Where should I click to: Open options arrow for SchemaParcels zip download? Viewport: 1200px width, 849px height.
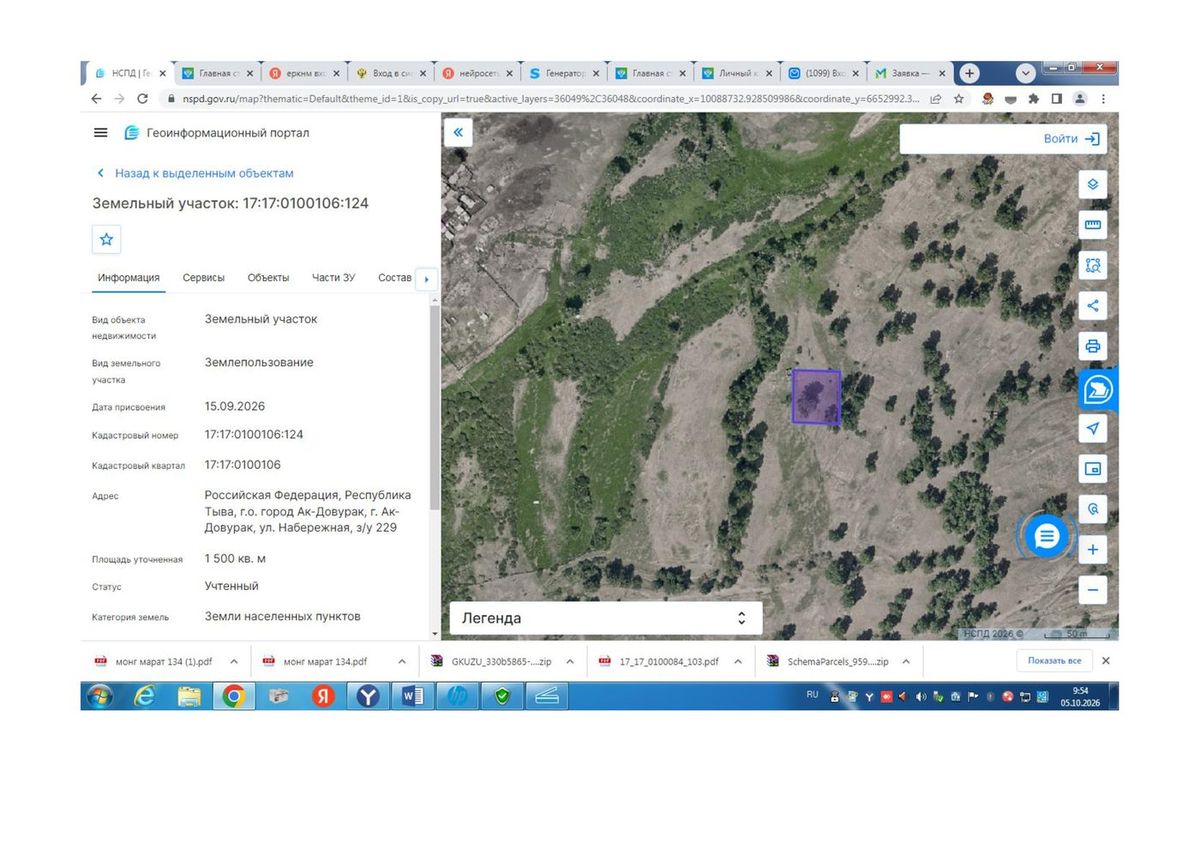(906, 661)
